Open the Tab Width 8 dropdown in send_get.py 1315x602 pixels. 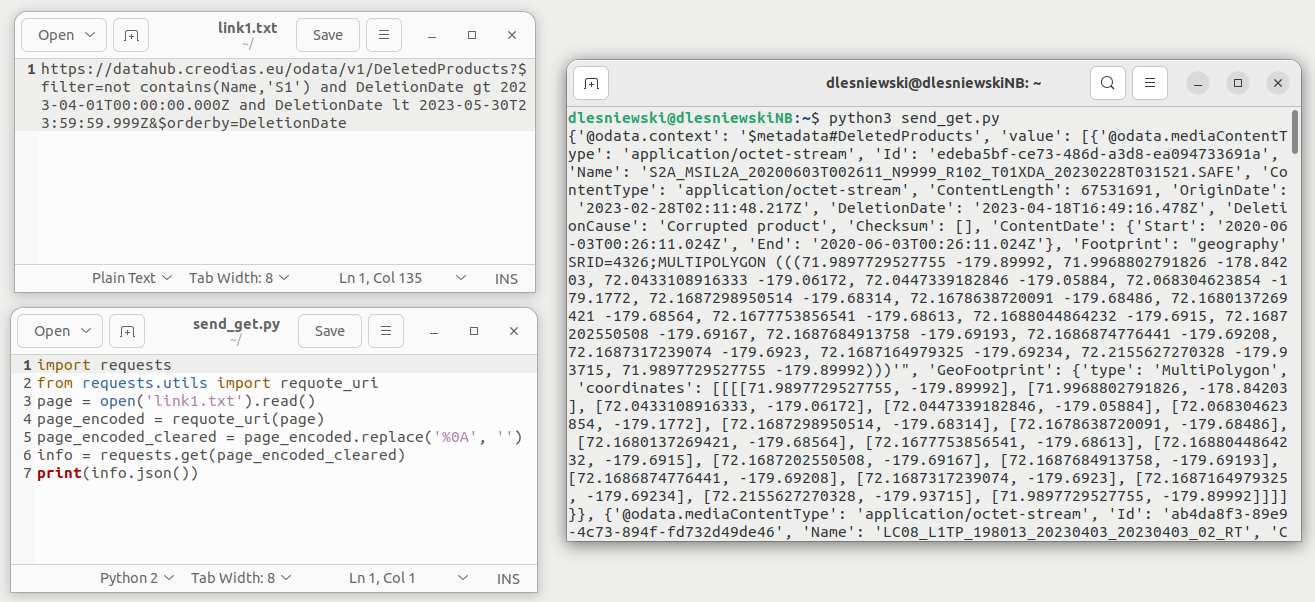[239, 578]
